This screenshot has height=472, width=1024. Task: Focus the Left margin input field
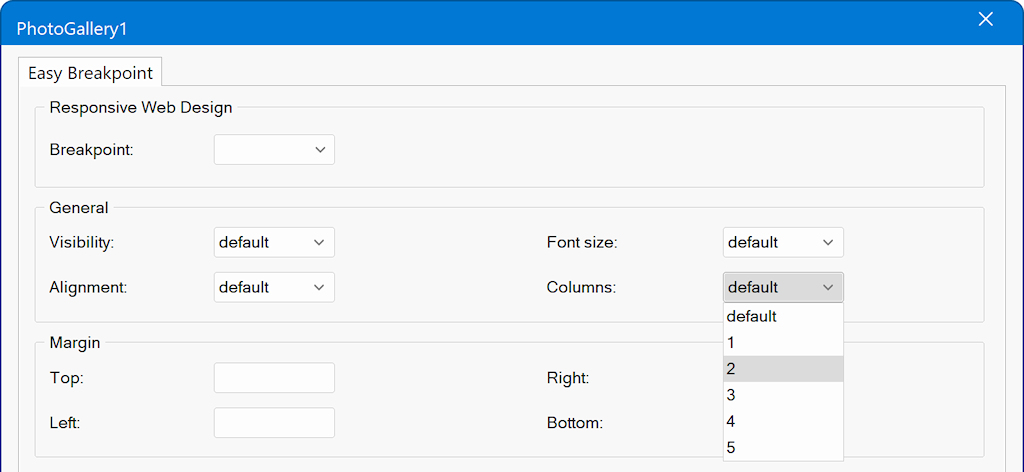point(274,422)
